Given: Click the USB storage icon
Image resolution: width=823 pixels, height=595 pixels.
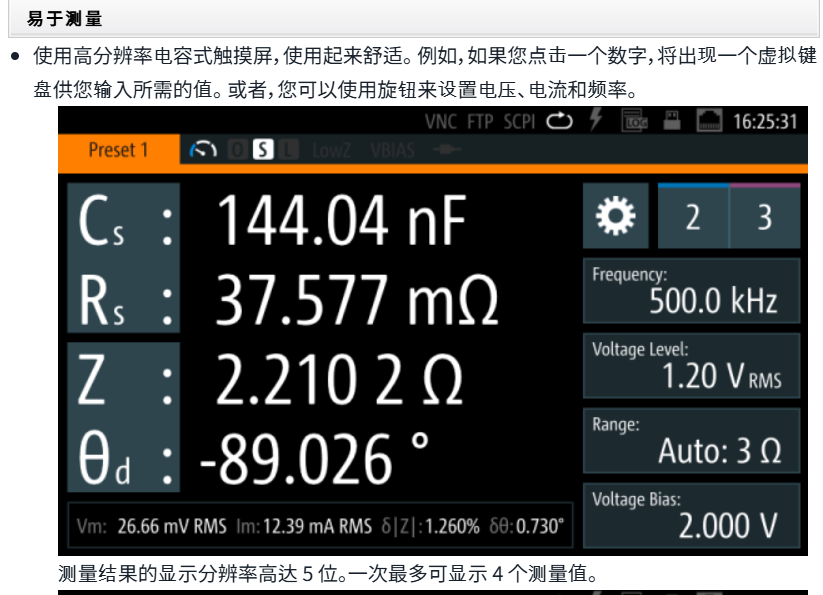Looking at the screenshot, I should coord(672,121).
